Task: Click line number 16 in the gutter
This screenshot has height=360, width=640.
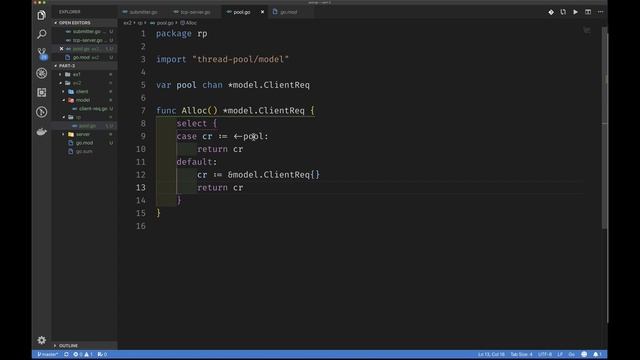Action: pyautogui.click(x=141, y=226)
